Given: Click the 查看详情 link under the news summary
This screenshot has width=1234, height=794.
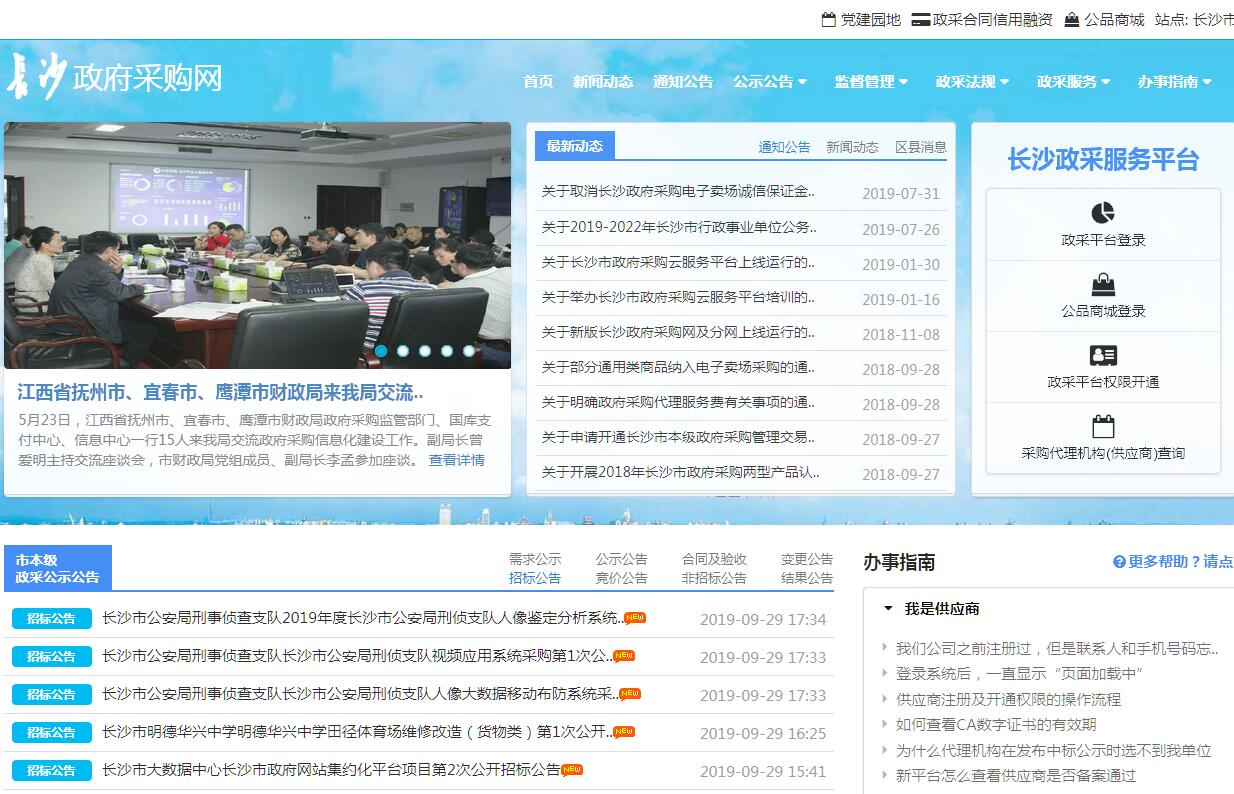Looking at the screenshot, I should pos(456,460).
